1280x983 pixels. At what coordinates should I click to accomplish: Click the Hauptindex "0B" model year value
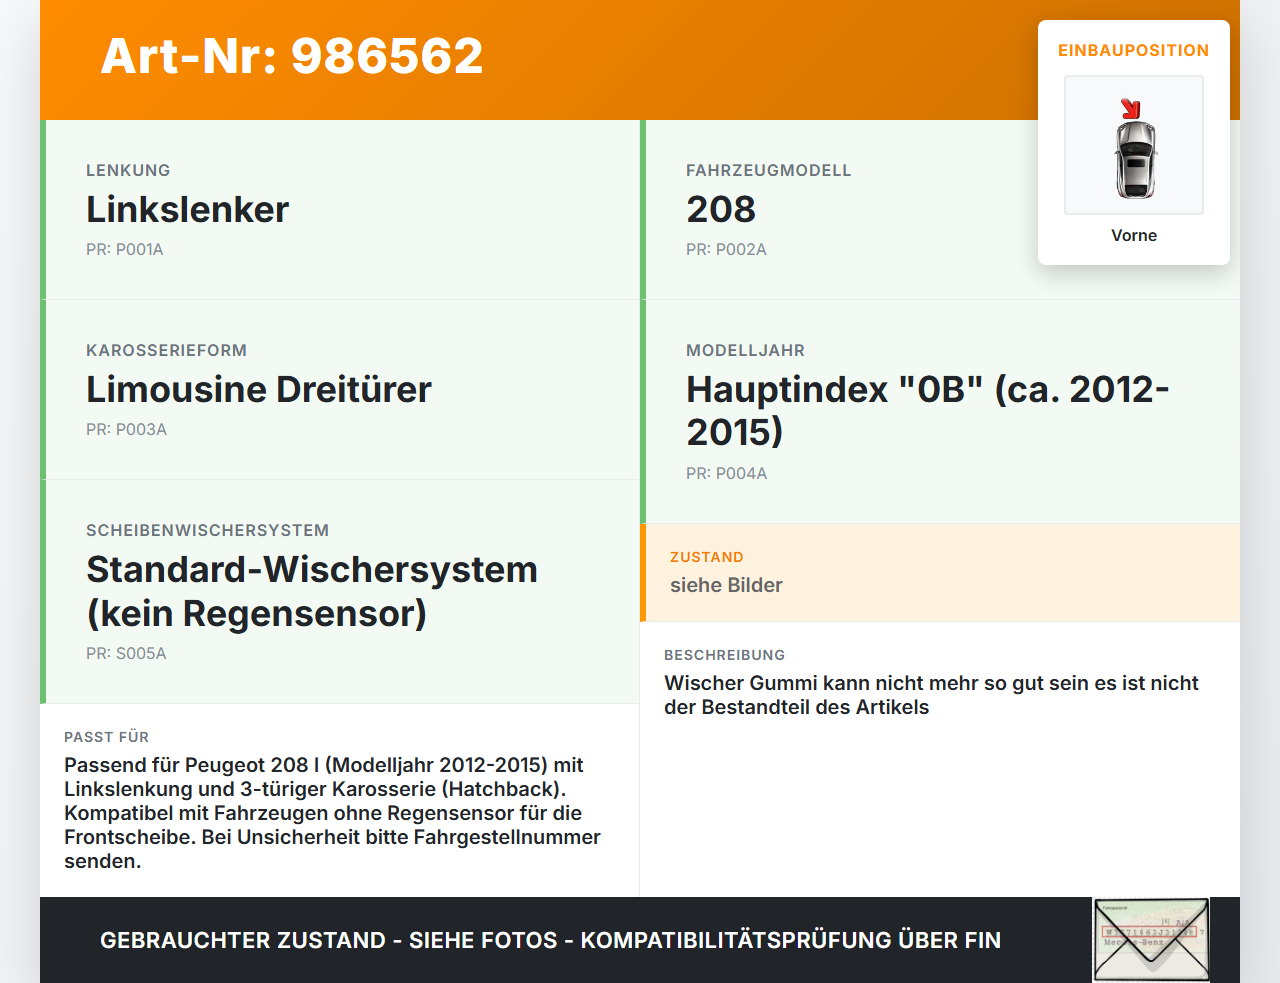pos(927,410)
